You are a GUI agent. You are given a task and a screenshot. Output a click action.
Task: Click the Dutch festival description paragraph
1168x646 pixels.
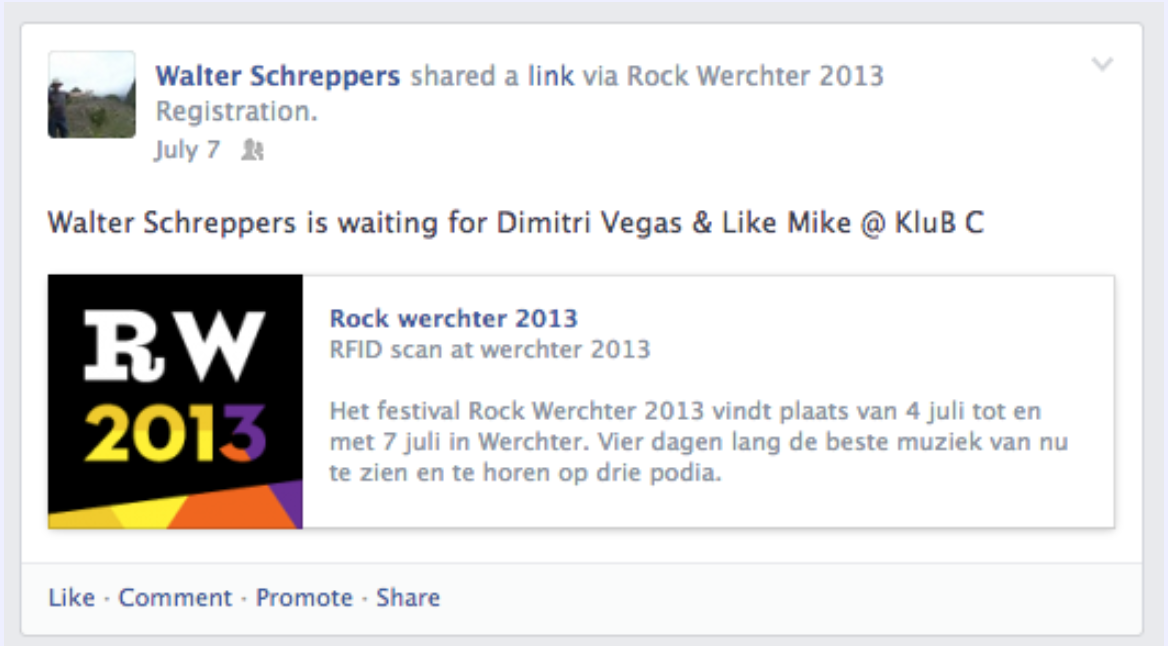(699, 441)
